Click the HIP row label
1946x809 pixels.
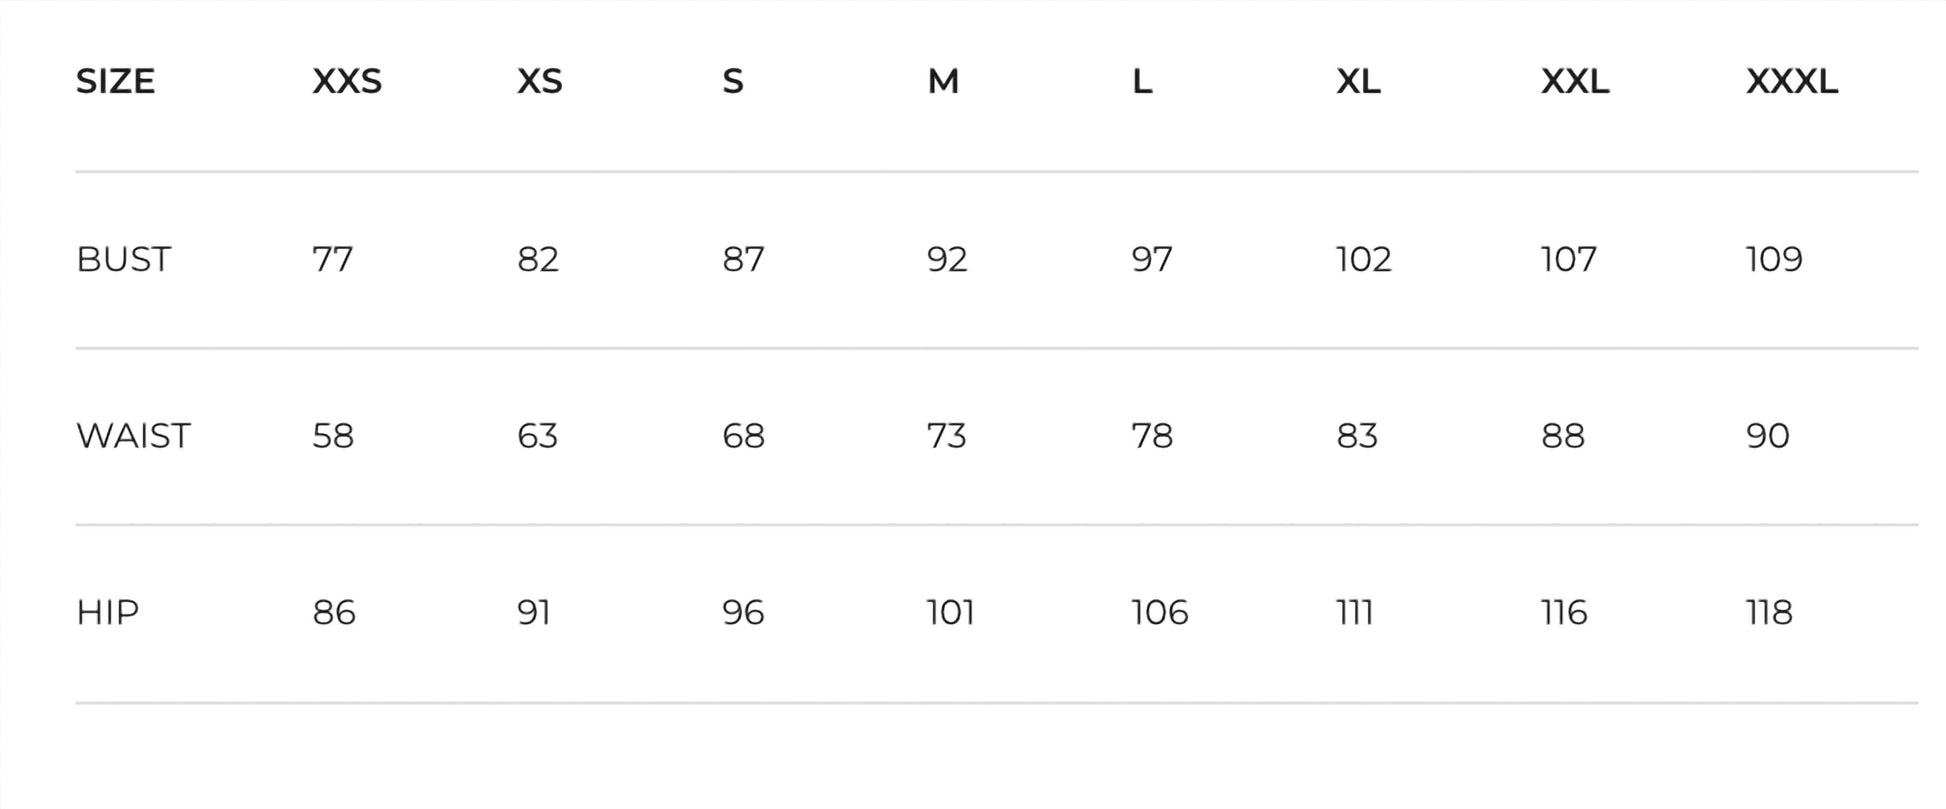(107, 612)
